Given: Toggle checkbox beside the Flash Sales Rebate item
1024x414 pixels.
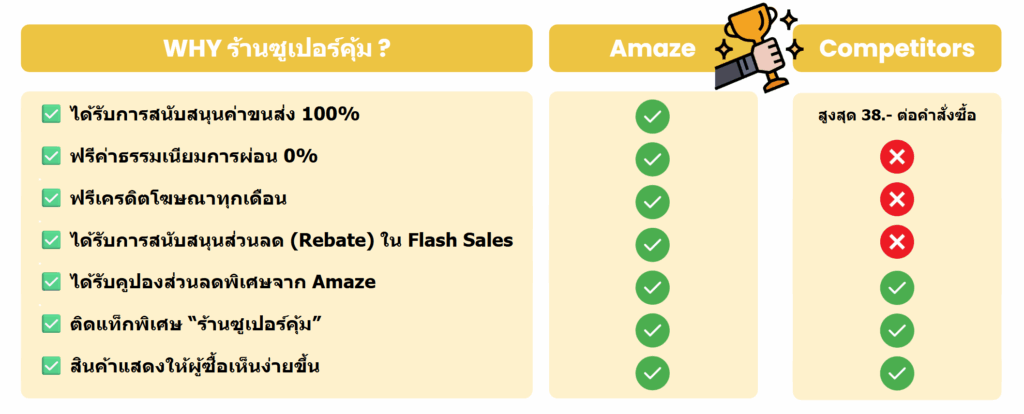Looking at the screenshot, I should (x=50, y=240).
